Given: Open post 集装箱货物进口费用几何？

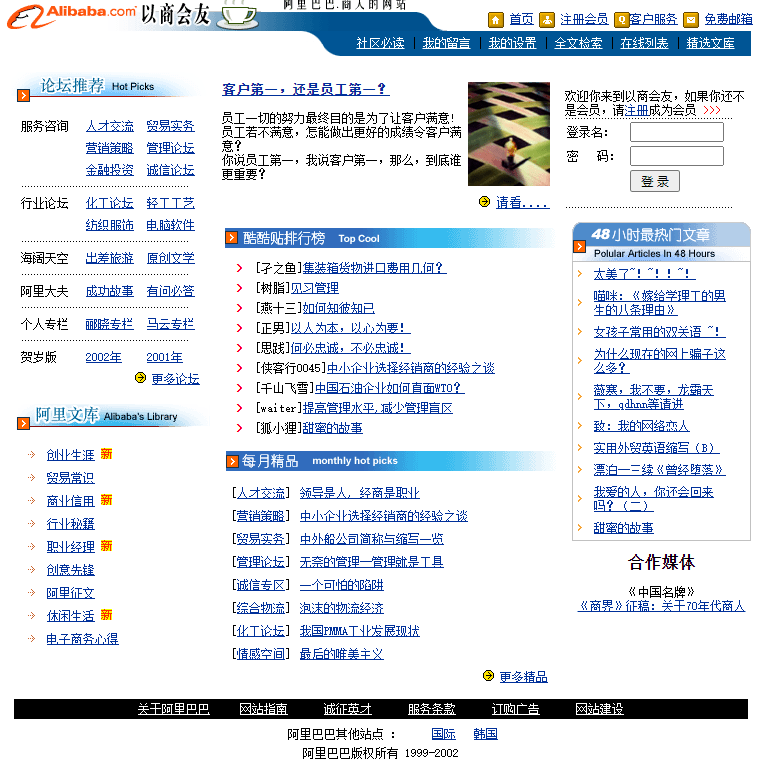Looking at the screenshot, I should 375,268.
